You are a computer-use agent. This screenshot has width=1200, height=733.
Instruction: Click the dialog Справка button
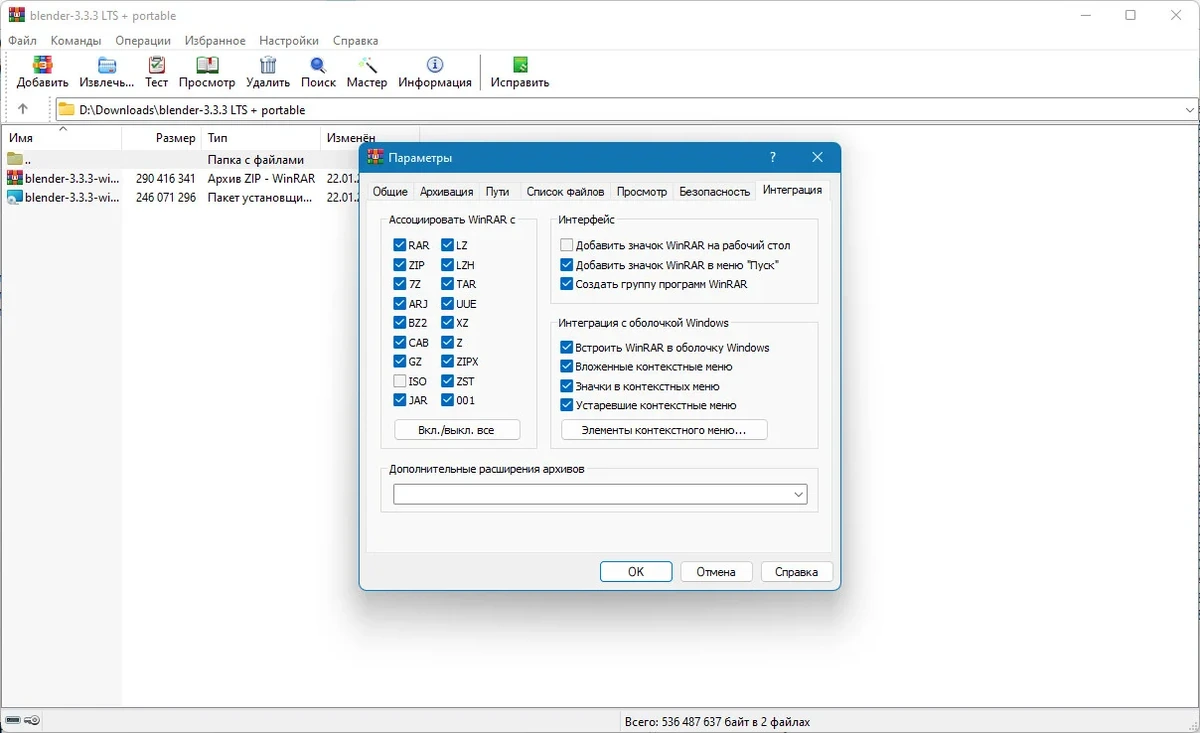pos(796,572)
